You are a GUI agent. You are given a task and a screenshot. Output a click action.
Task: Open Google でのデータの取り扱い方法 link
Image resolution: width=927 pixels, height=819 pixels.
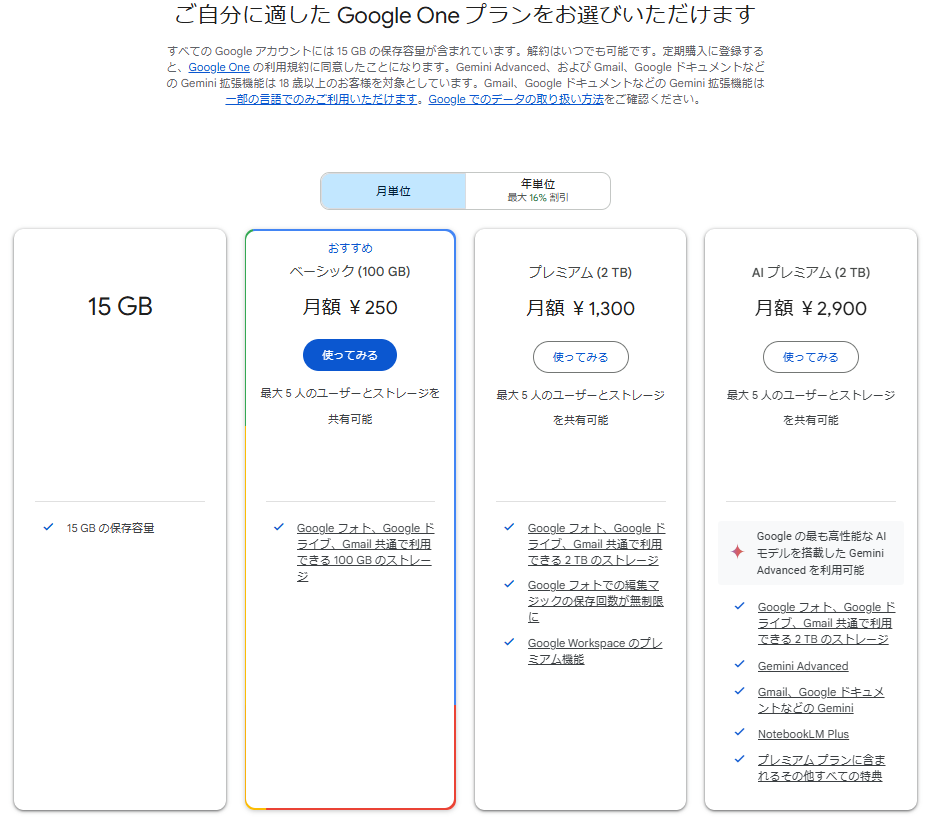click(516, 99)
